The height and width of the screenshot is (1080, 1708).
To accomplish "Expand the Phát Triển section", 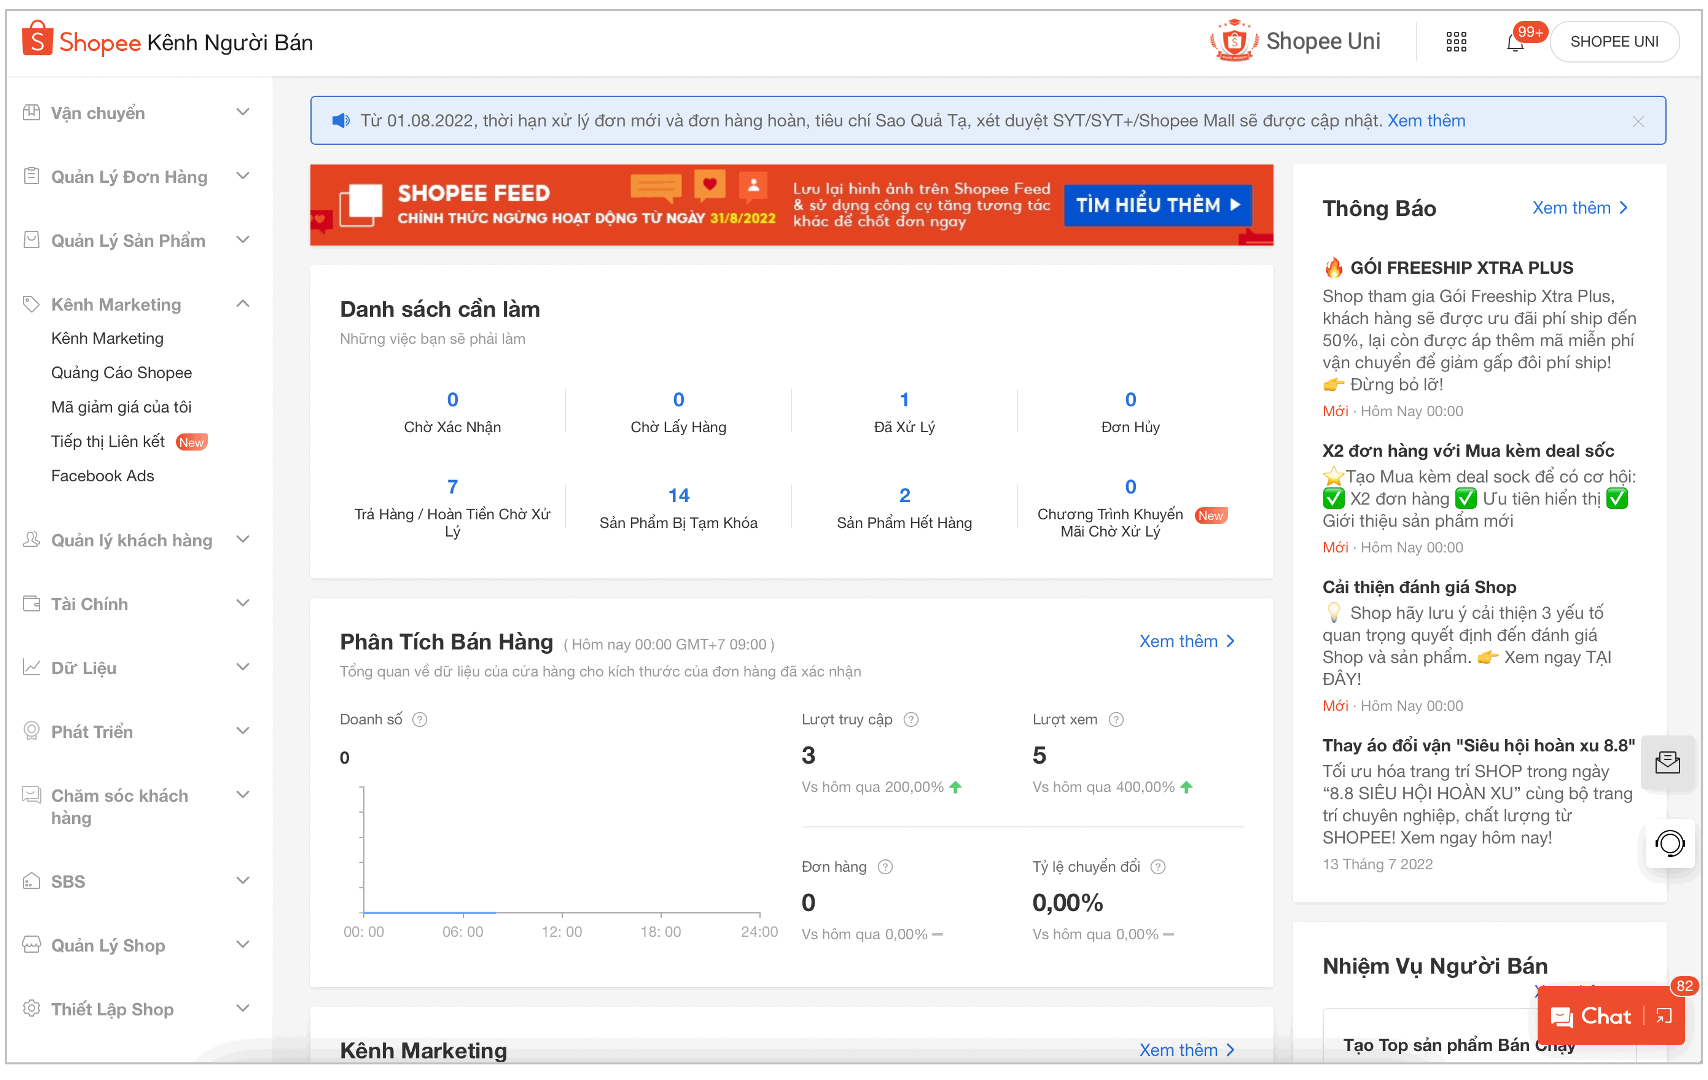I will pos(243,731).
